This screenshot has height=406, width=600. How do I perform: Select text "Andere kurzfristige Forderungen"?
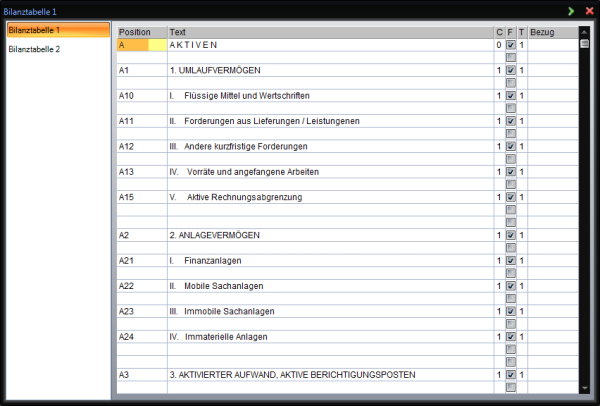(x=246, y=147)
